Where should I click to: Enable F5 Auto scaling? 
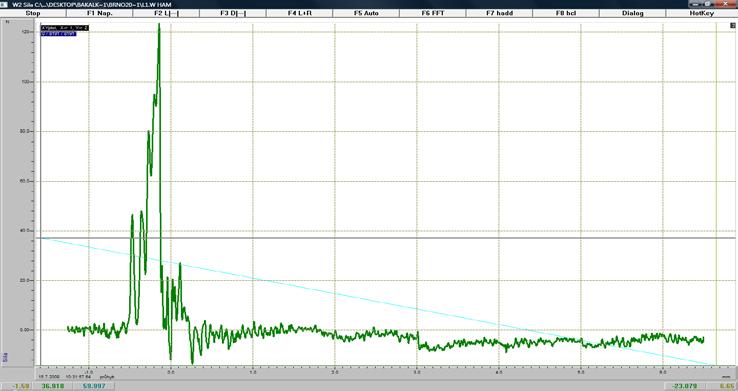point(366,13)
